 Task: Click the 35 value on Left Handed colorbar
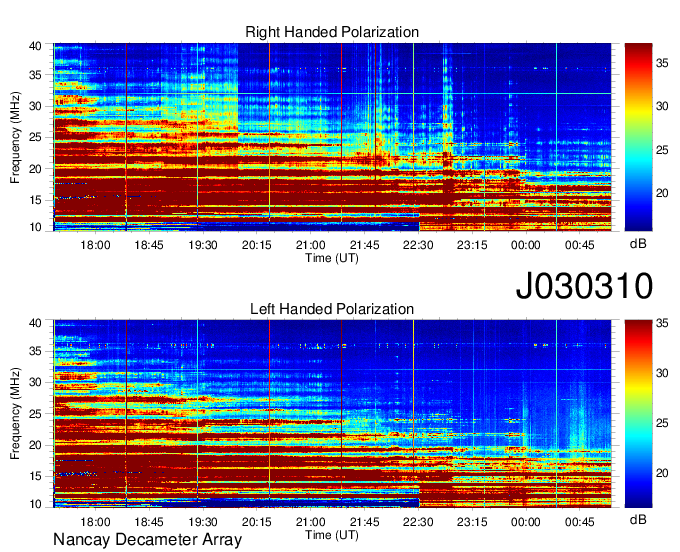click(662, 323)
